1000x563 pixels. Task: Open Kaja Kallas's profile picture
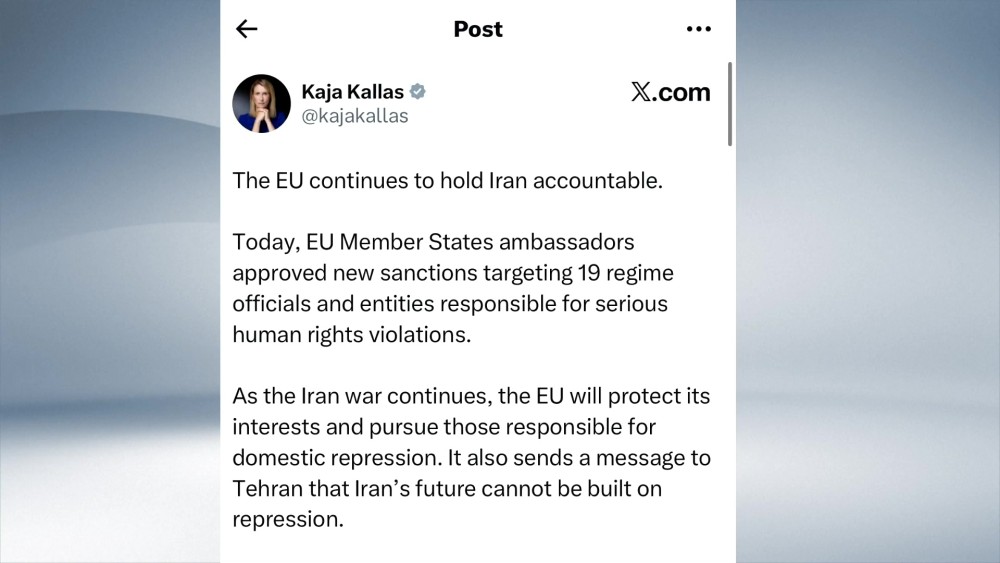(262, 103)
